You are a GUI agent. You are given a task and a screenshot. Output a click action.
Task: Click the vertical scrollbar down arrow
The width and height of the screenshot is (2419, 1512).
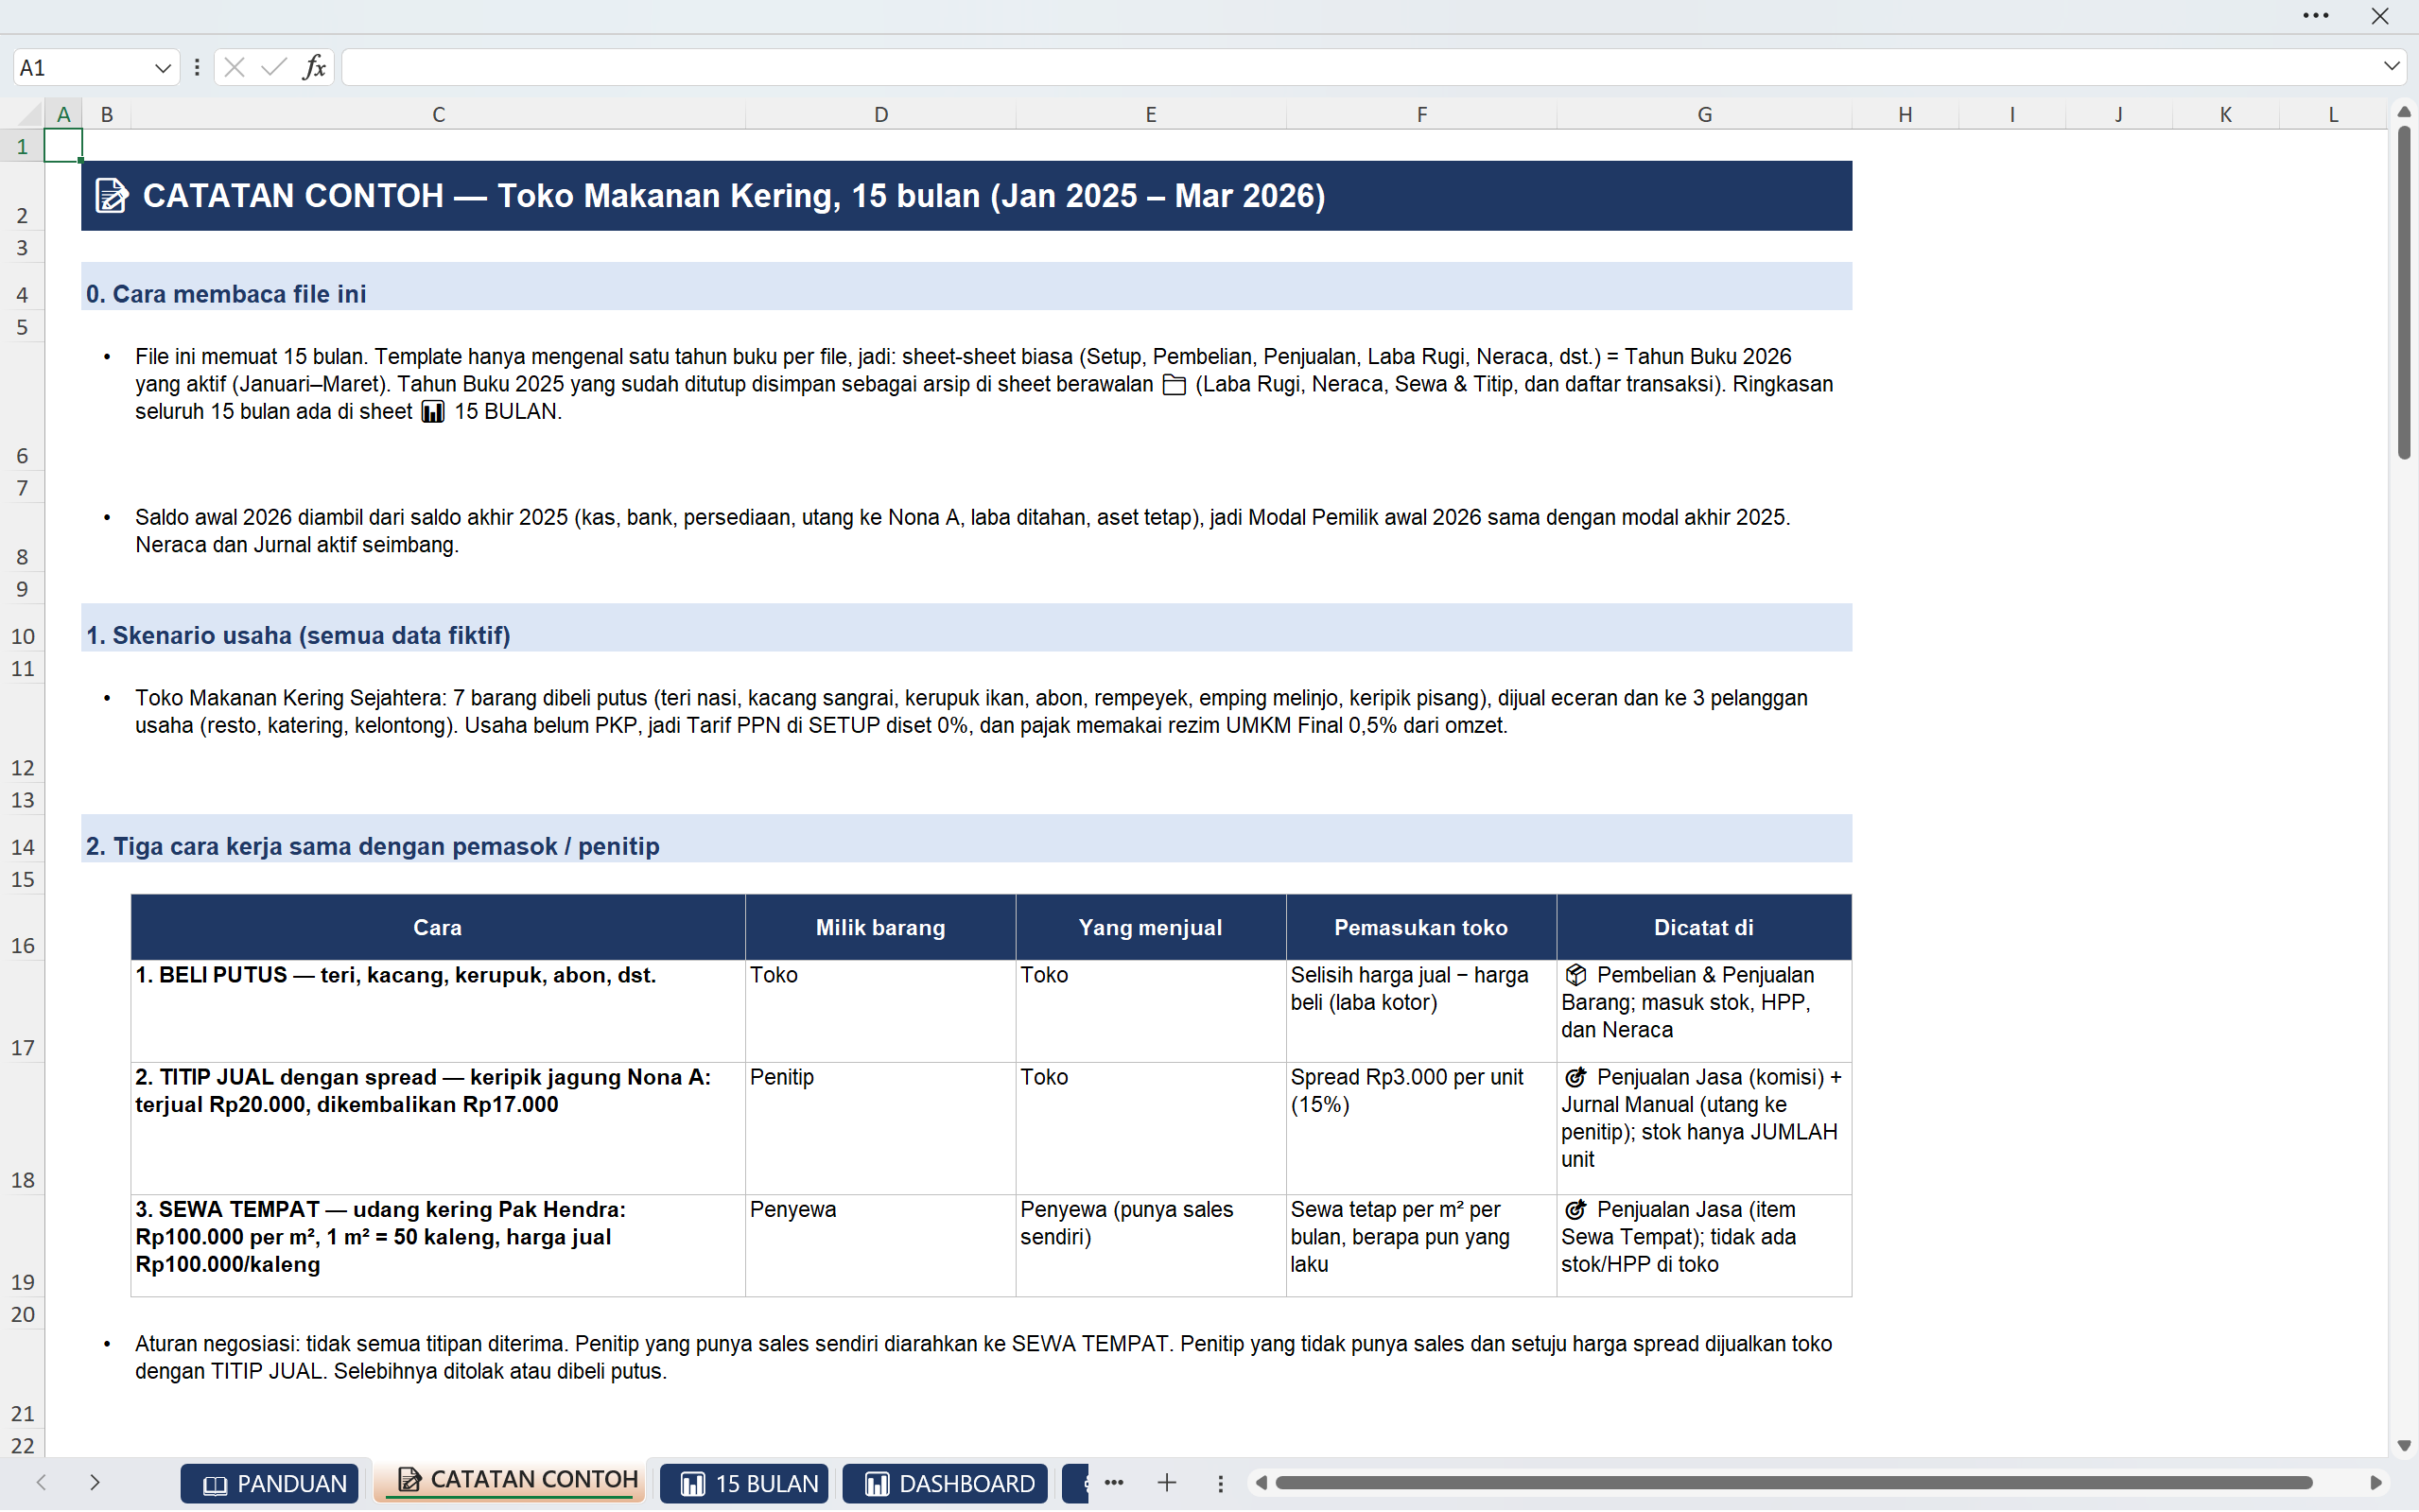click(x=2405, y=1446)
